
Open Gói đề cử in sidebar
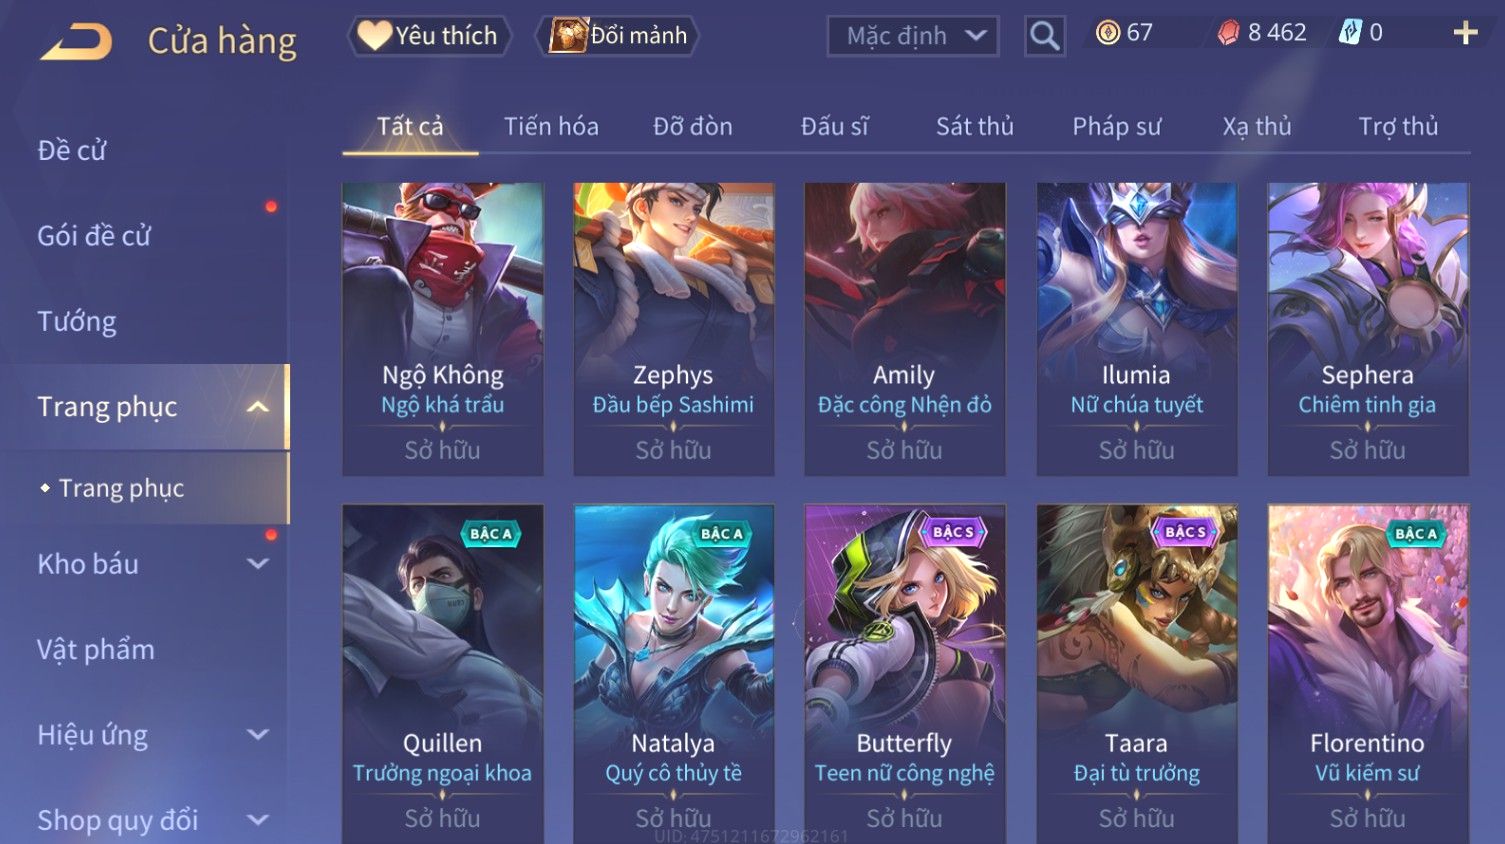tap(94, 236)
